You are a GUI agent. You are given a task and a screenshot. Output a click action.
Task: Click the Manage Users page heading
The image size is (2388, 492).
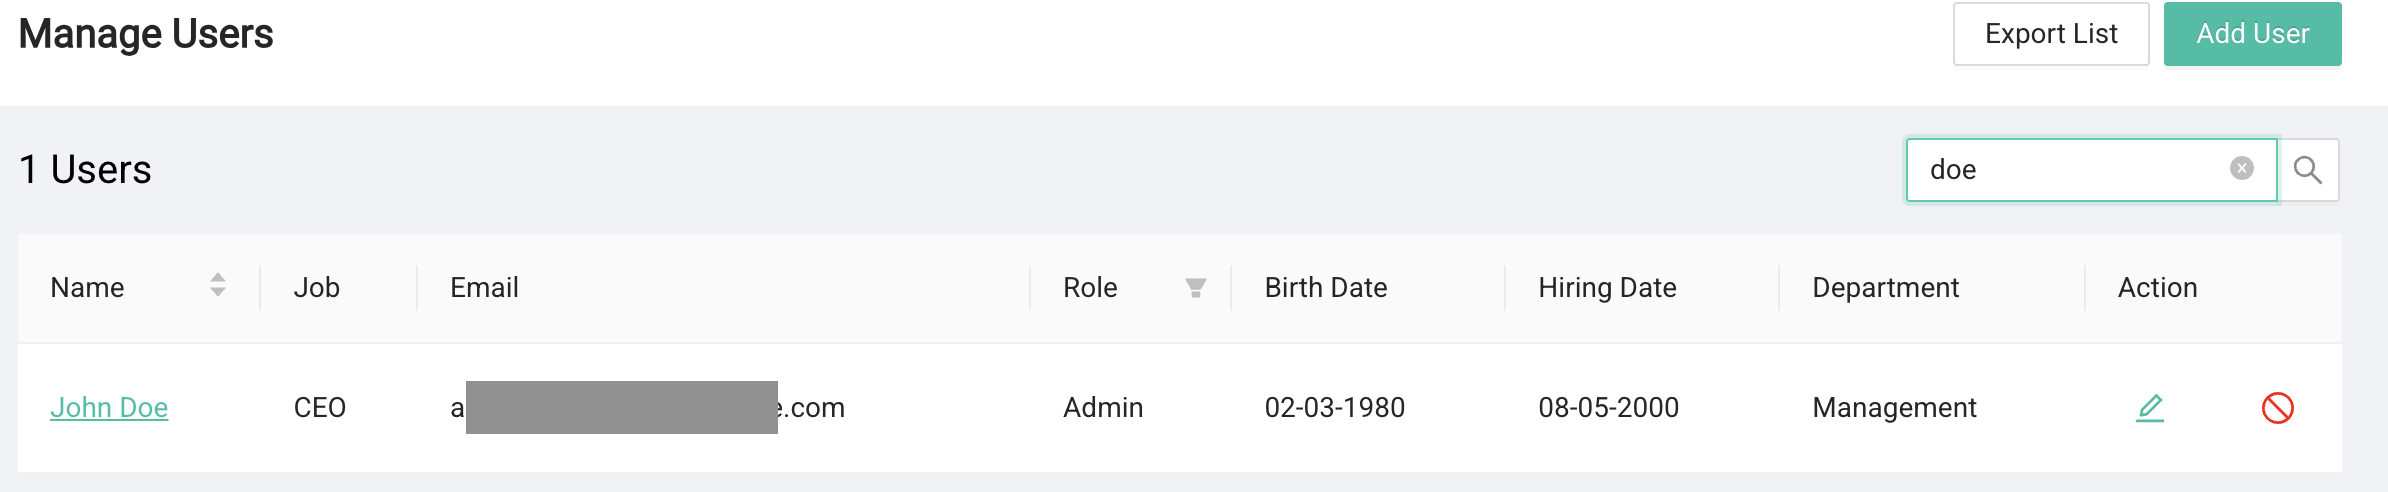pyautogui.click(x=146, y=34)
